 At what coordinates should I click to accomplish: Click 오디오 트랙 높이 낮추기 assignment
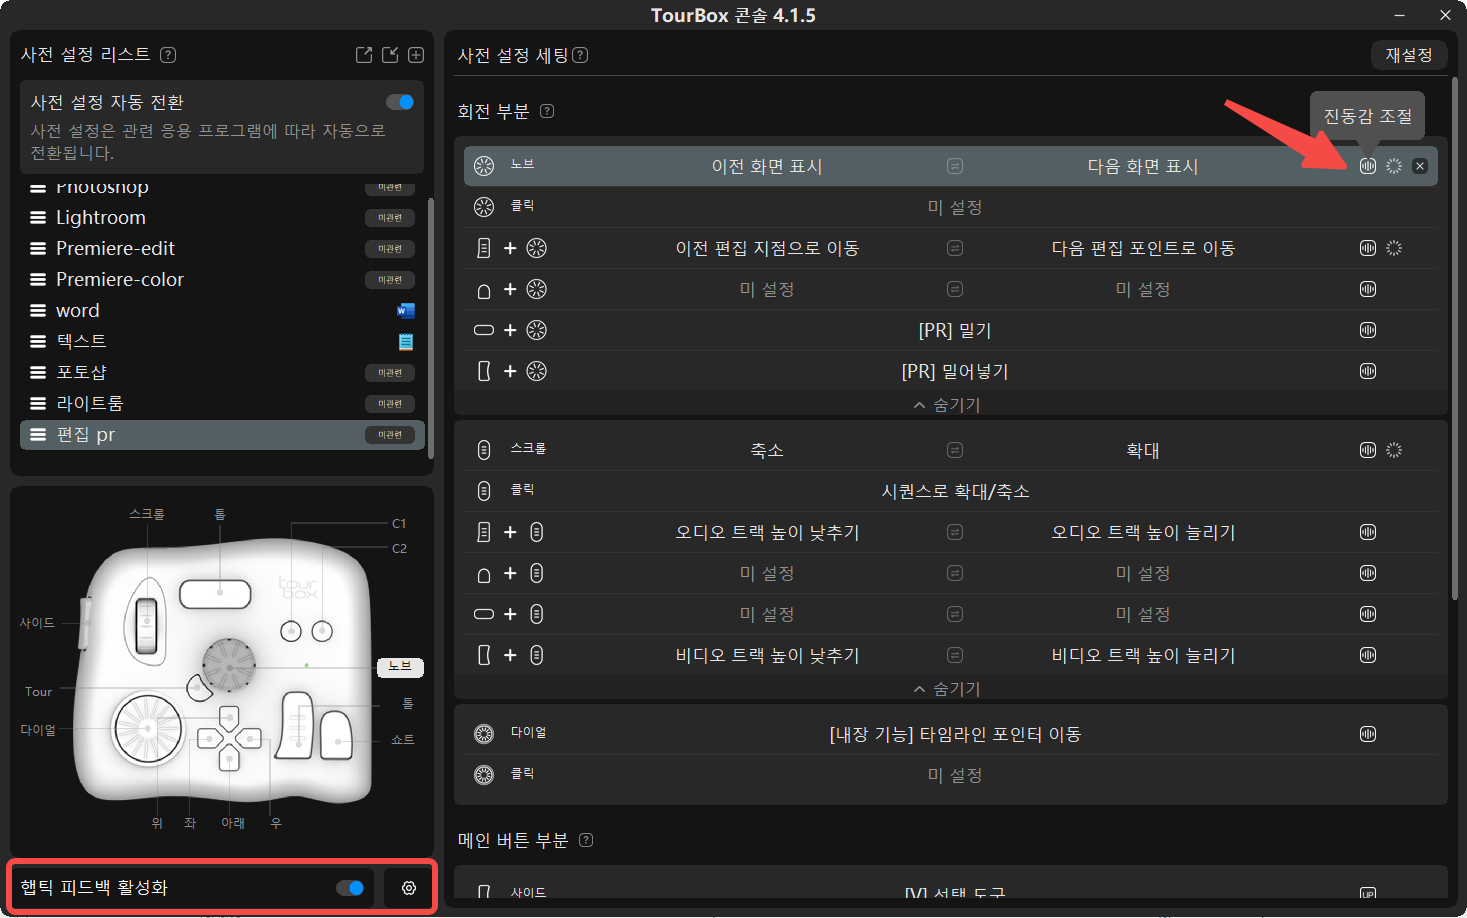point(767,532)
